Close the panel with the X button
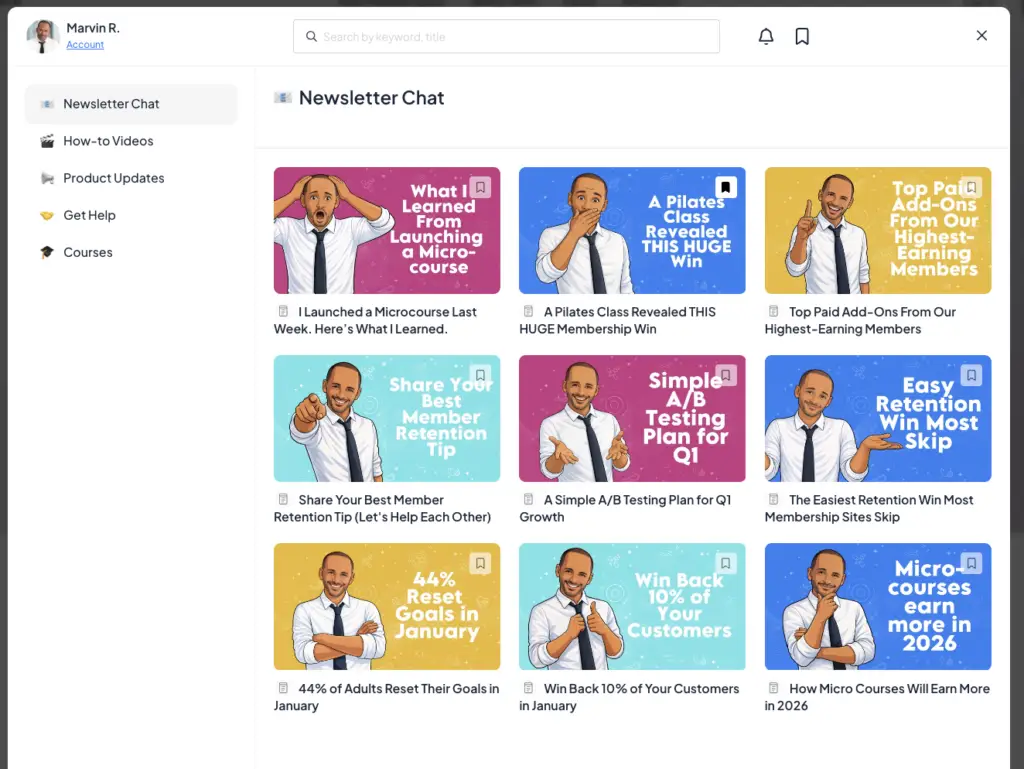Viewport: 1024px width, 769px height. (982, 35)
